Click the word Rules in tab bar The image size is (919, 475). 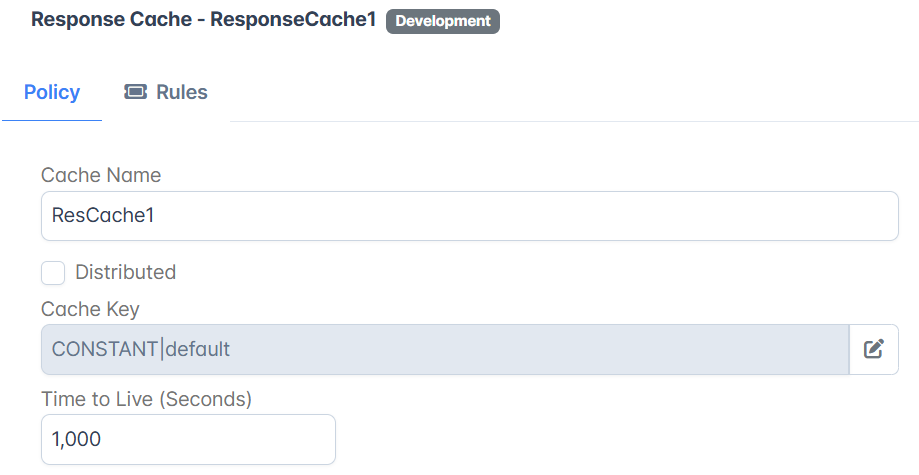[x=182, y=92]
